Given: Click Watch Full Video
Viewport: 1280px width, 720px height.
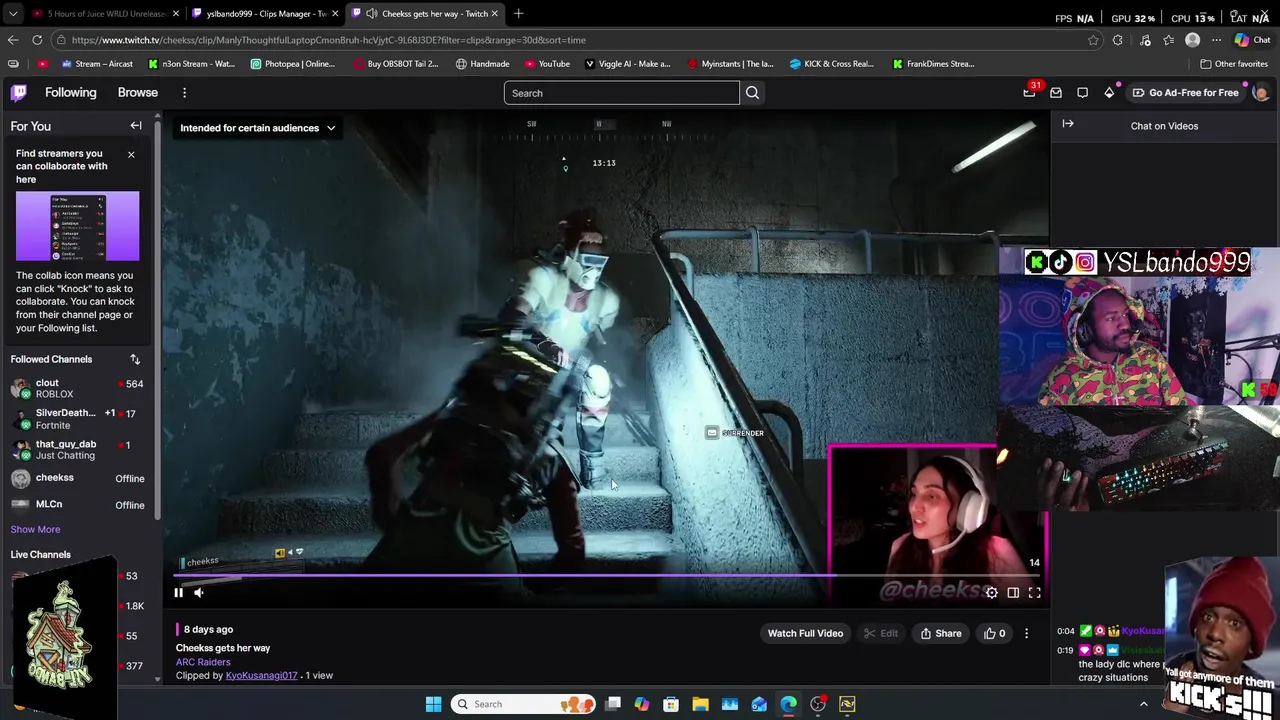Looking at the screenshot, I should (805, 633).
